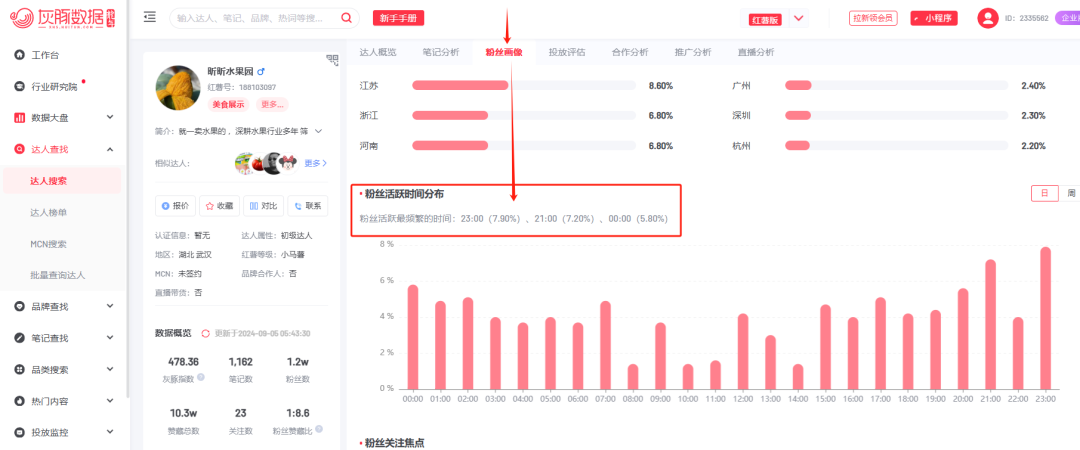Click the 新手手册 button
Image resolution: width=1080 pixels, height=450 pixels.
pyautogui.click(x=399, y=18)
